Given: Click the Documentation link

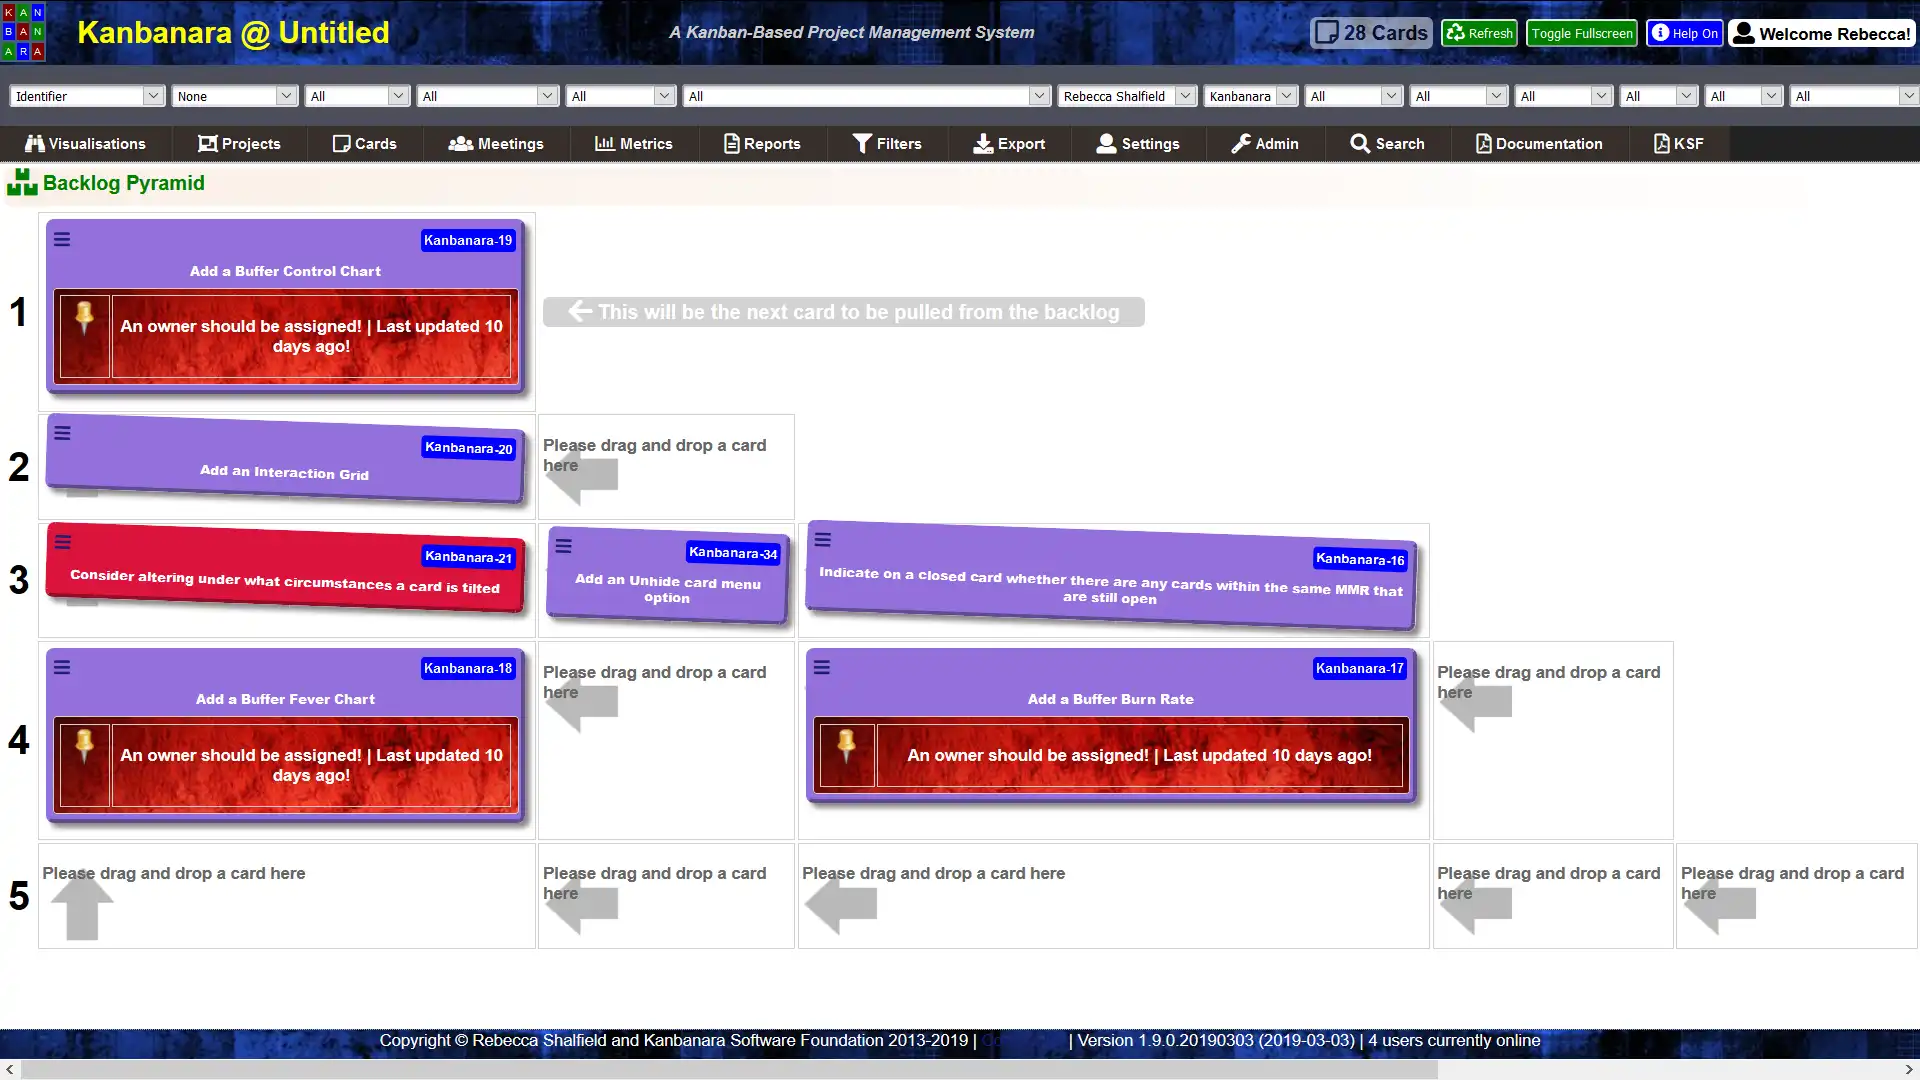Looking at the screenshot, I should coord(1538,144).
